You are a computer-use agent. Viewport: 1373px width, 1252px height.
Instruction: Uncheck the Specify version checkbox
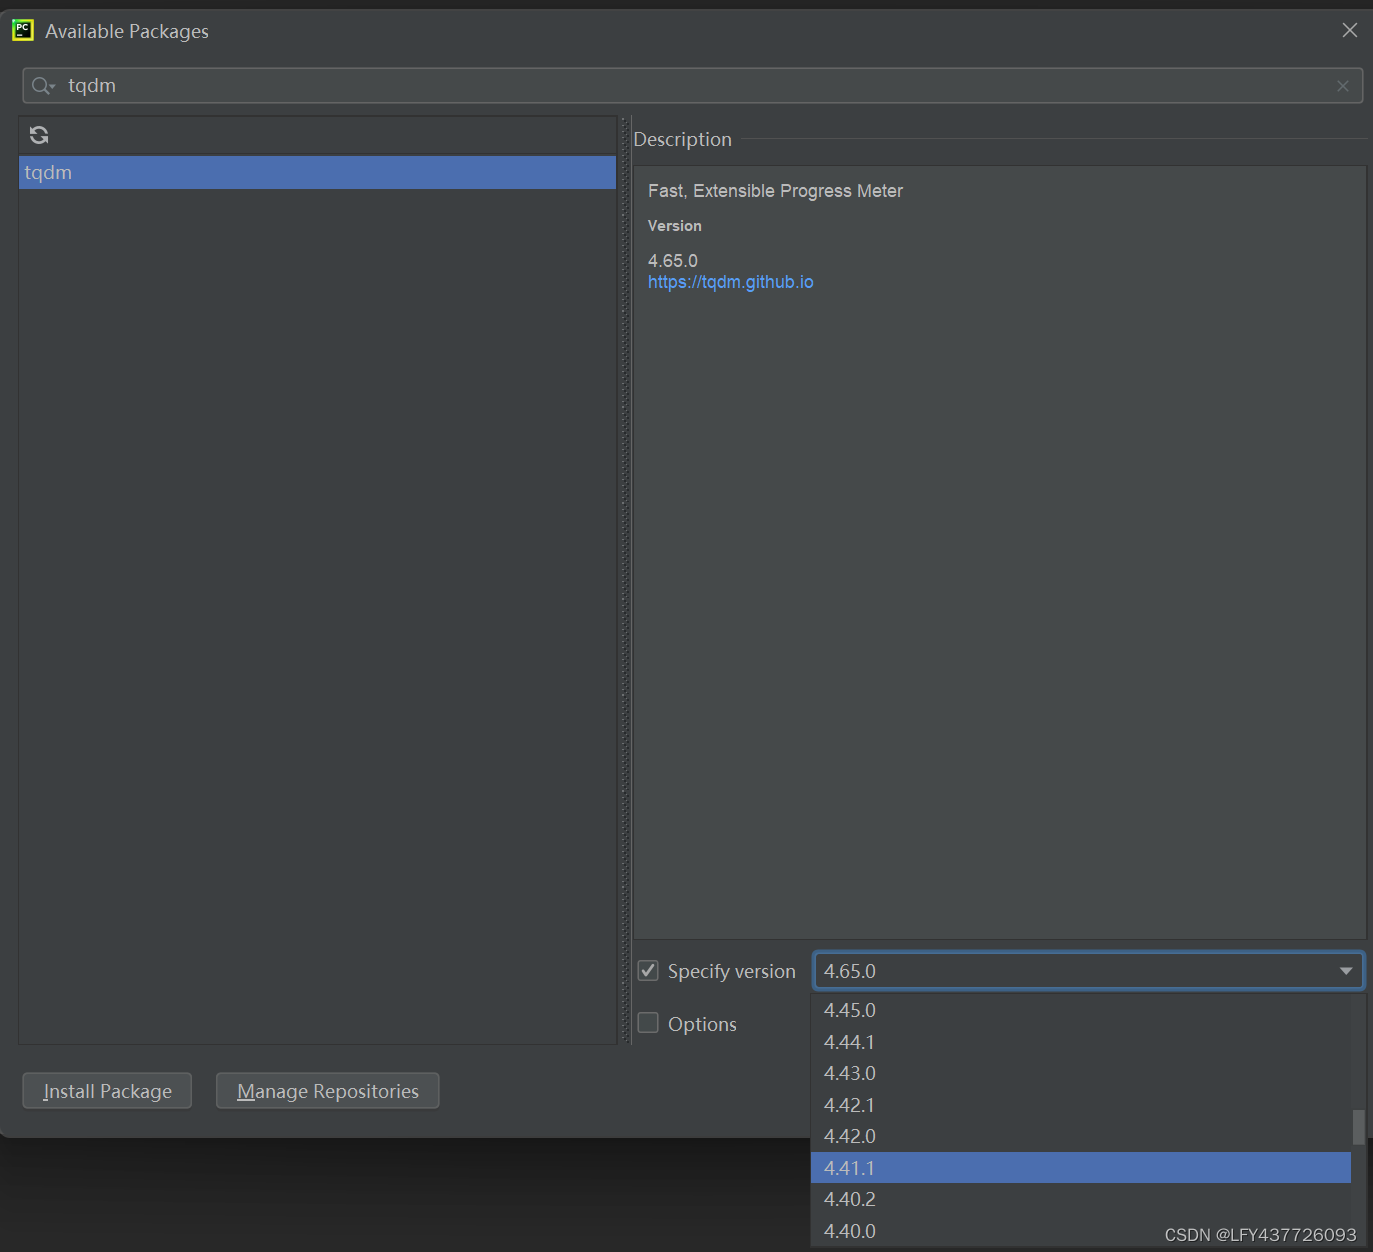pyautogui.click(x=648, y=971)
